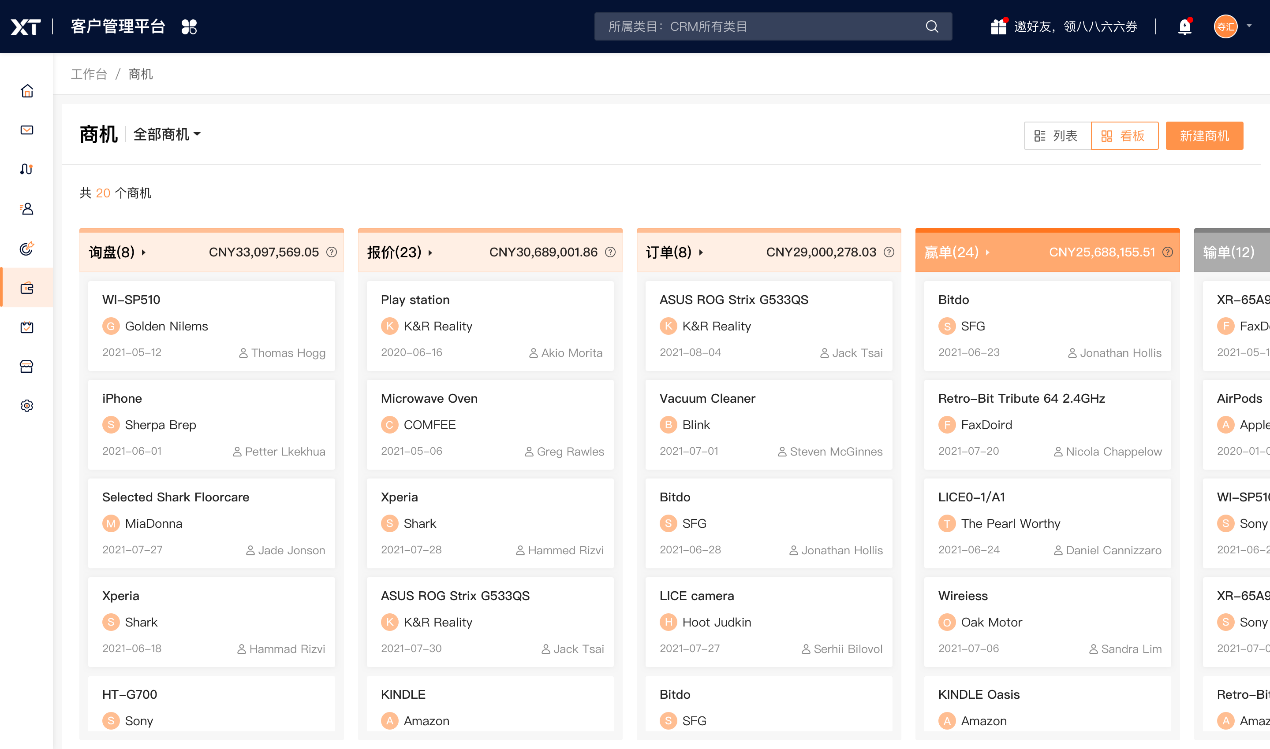Open the settings gear in sidebar
The width and height of the screenshot is (1270, 749).
[x=27, y=406]
